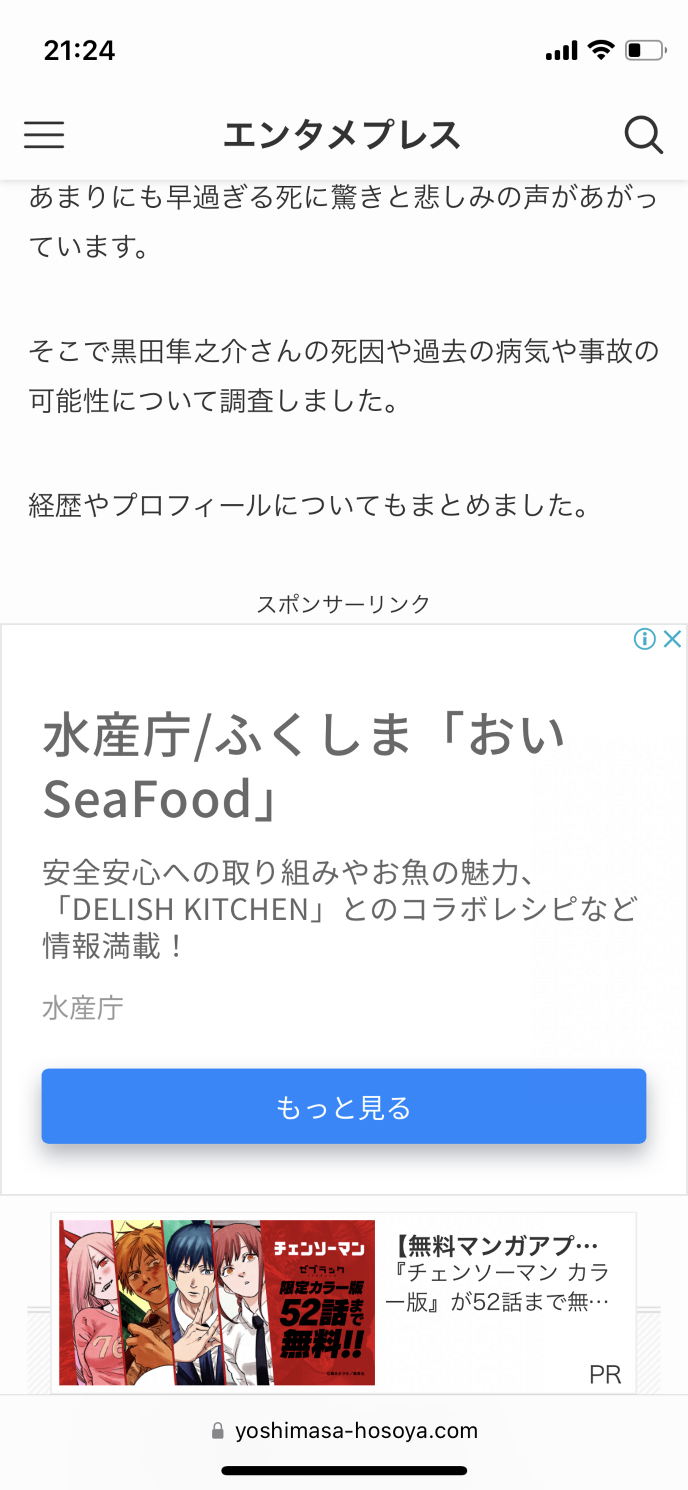Open the hamburger navigation menu
The image size is (688, 1490).
(44, 135)
